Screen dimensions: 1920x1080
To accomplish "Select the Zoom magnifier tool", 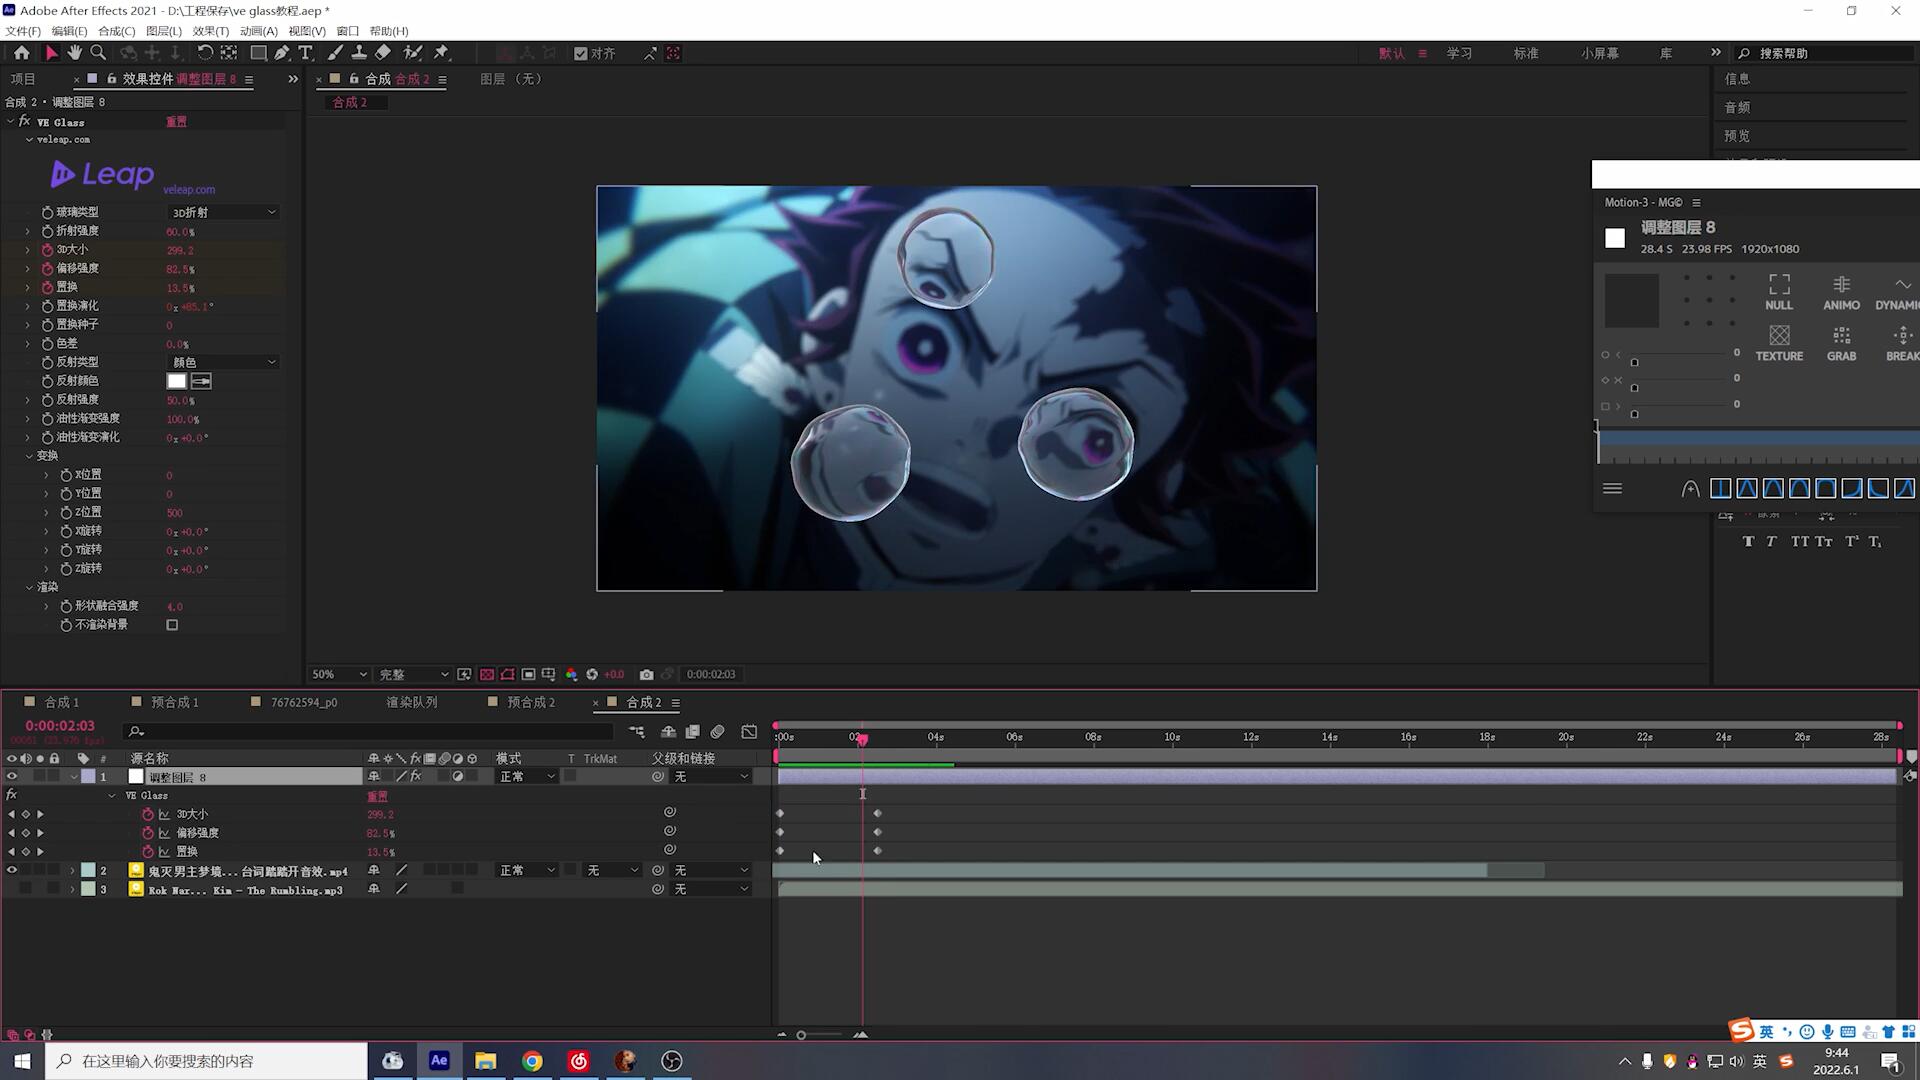I will point(98,53).
